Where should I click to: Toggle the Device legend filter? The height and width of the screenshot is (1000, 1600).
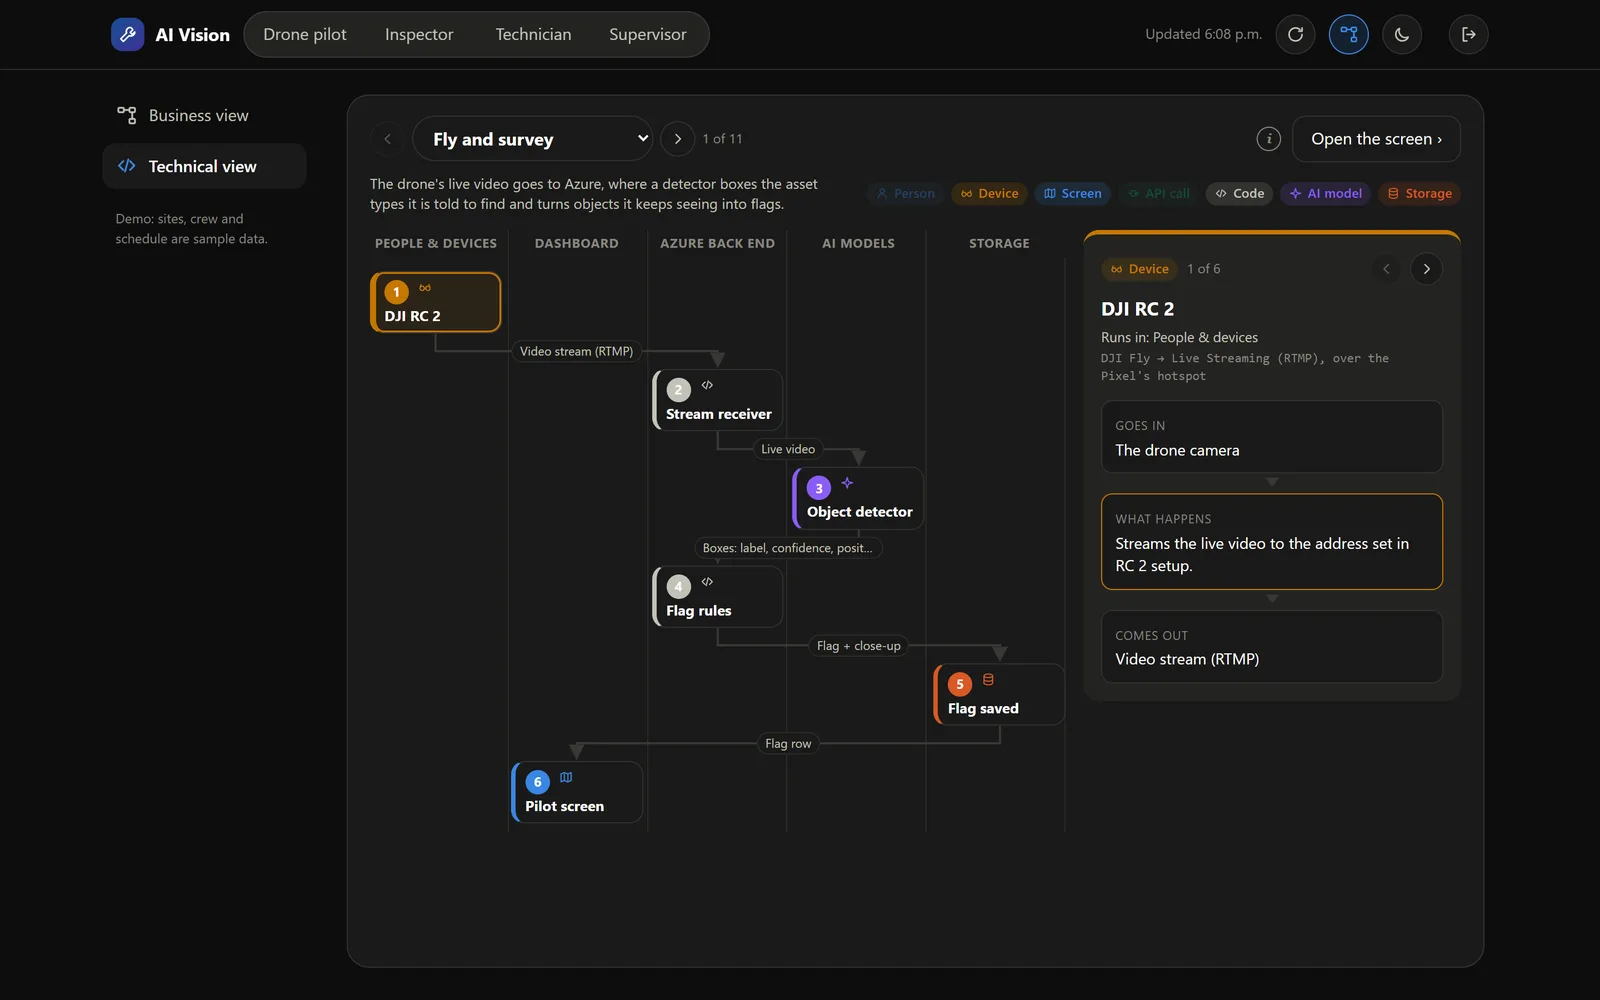pyautogui.click(x=989, y=194)
